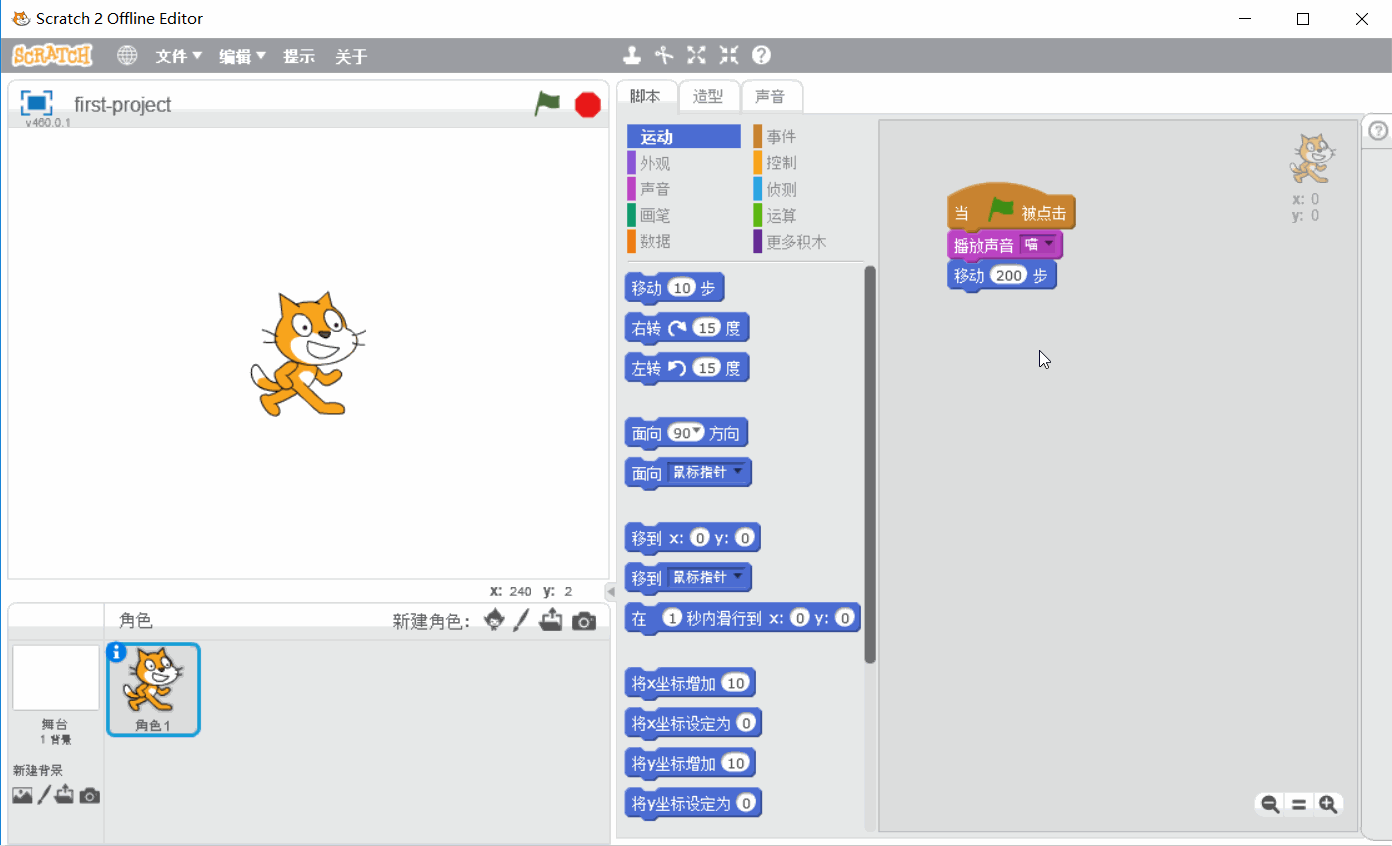Viewport: 1392px width, 846px height.
Task: Select the 角色1 cat sprite thumbnail
Action: coord(153,689)
